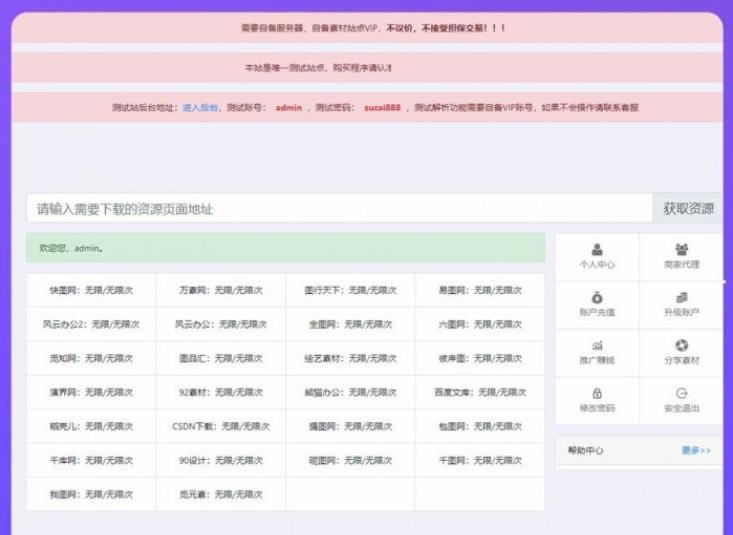733x535 pixels.
Task: Click the test account name admin
Action: 288,108
